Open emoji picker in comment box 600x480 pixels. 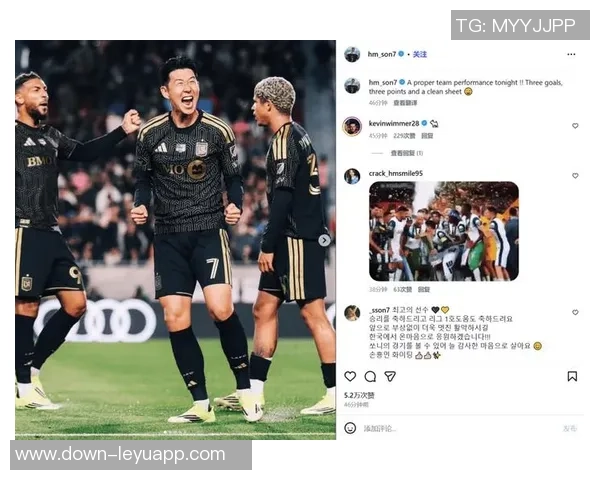[x=350, y=428]
